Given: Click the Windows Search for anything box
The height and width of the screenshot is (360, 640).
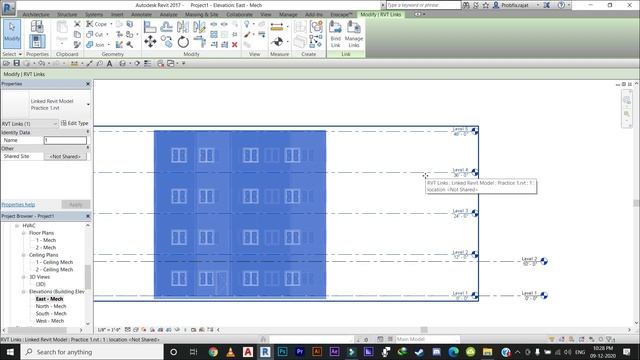Looking at the screenshot, I should click(x=92, y=352).
